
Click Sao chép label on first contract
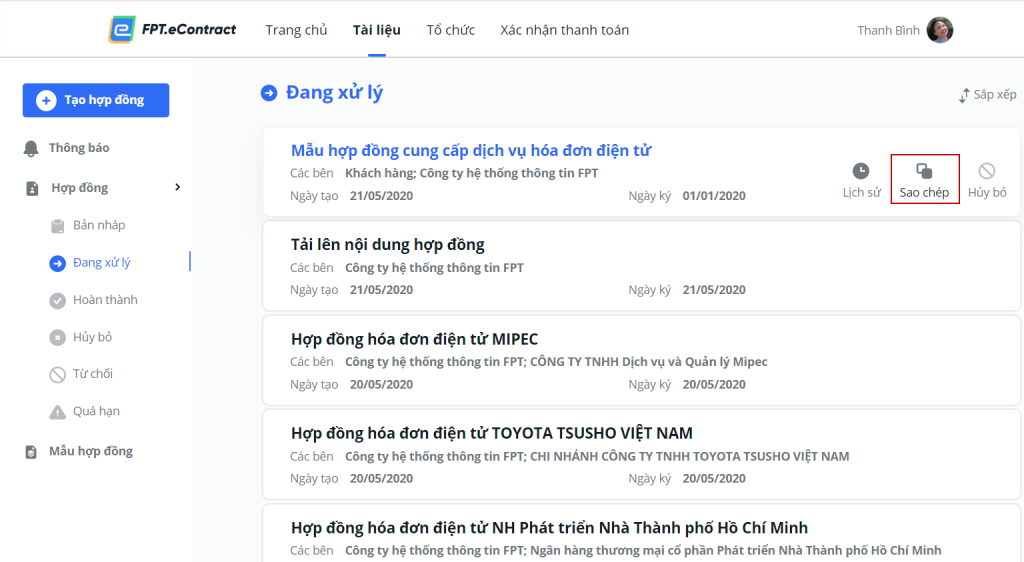[x=924, y=193]
